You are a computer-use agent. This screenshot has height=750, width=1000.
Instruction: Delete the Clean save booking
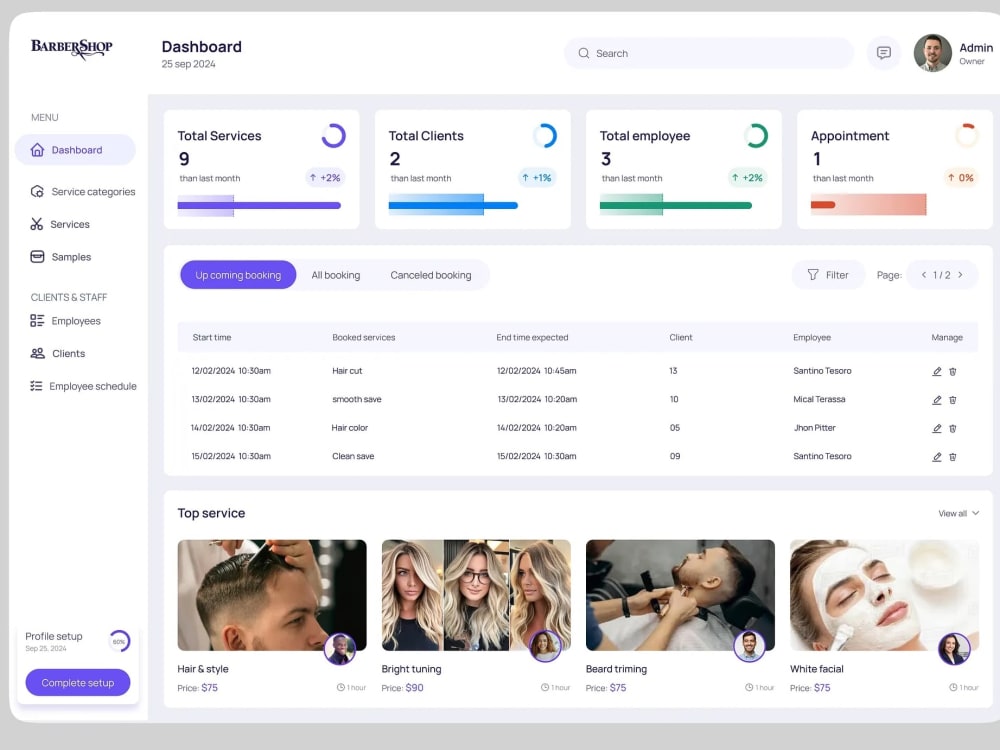[953, 457]
